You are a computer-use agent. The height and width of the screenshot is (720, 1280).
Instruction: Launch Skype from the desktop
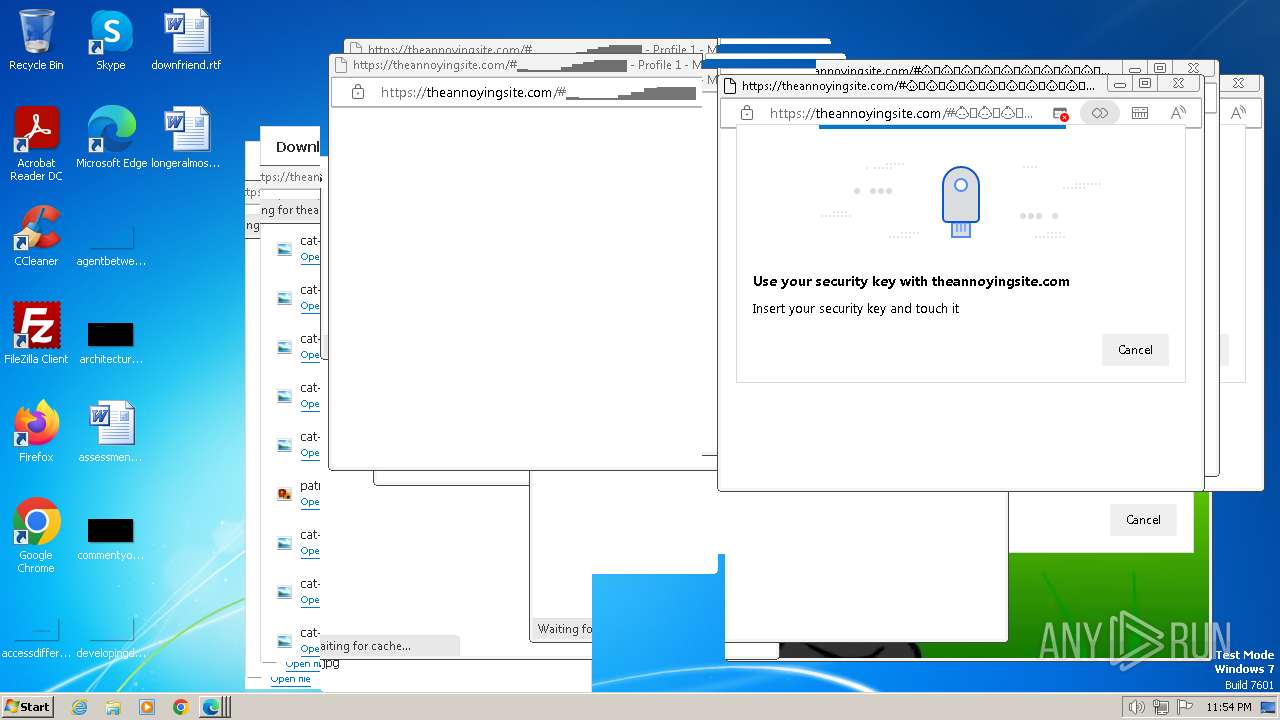click(110, 40)
